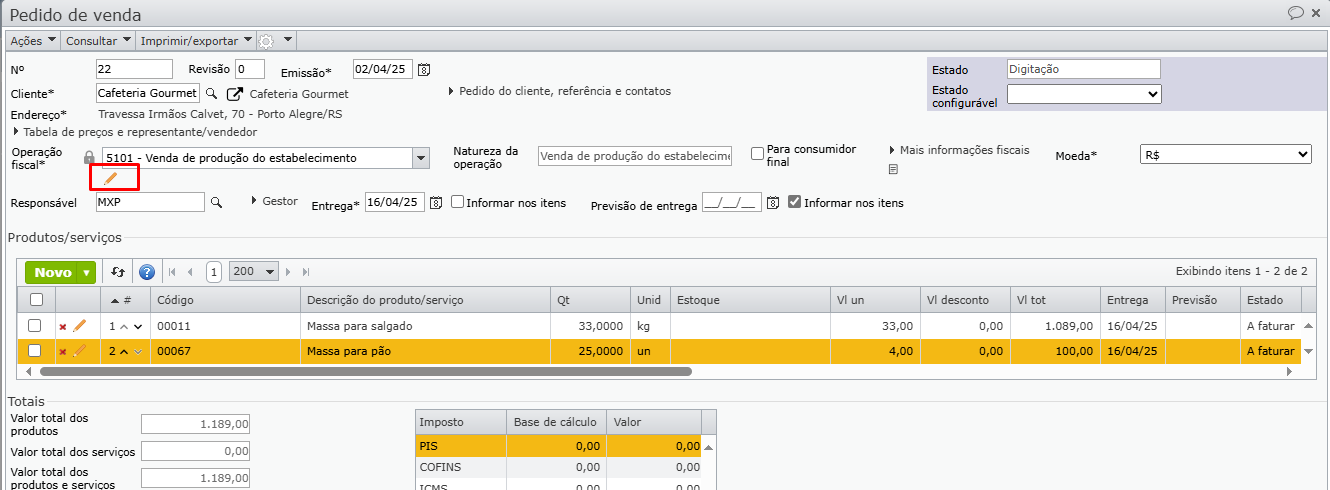Delete the Massa para salgado item row

pyautogui.click(x=63, y=326)
